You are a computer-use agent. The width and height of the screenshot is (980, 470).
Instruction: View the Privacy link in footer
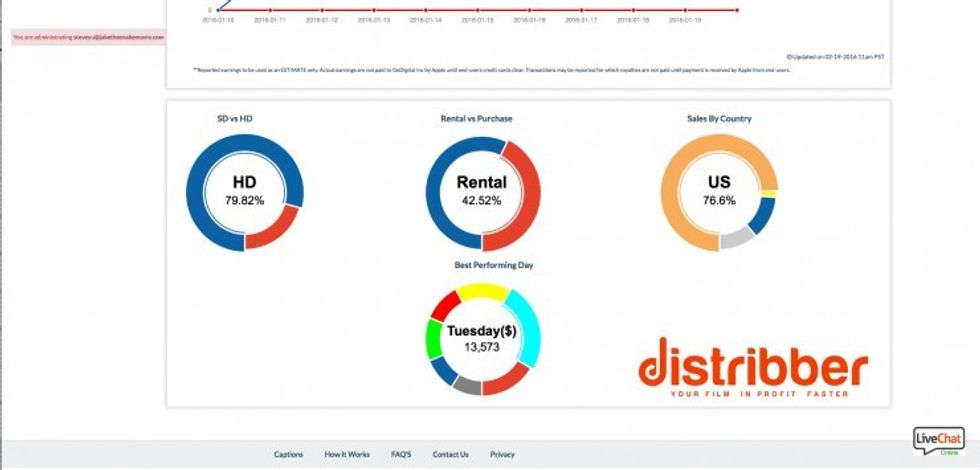tap(502, 454)
